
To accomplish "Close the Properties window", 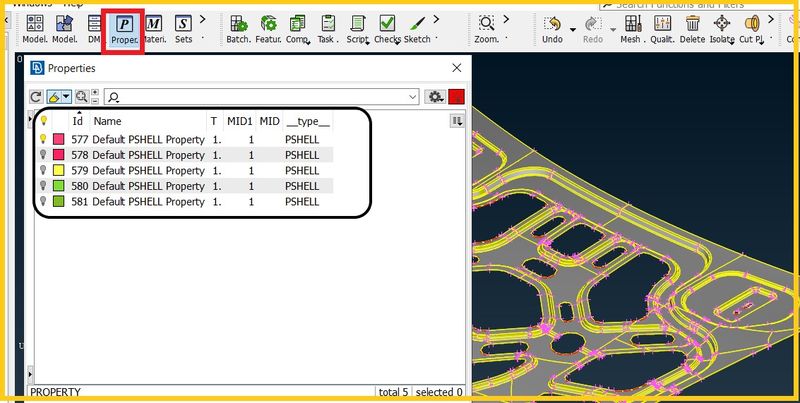I will coord(457,68).
